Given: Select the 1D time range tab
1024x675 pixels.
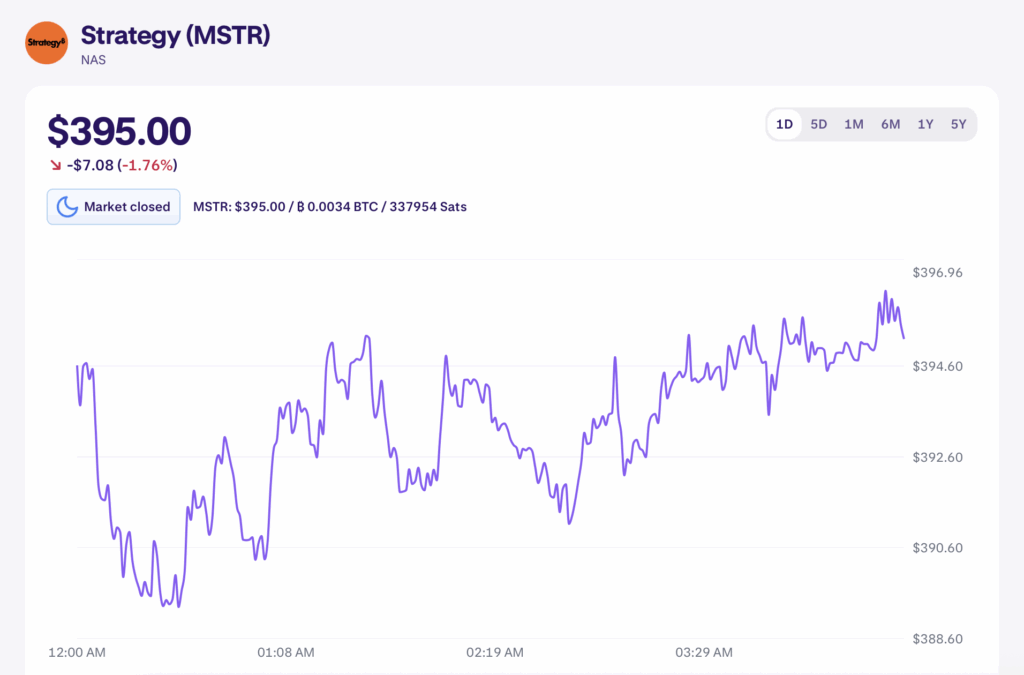Looking at the screenshot, I should pos(784,124).
